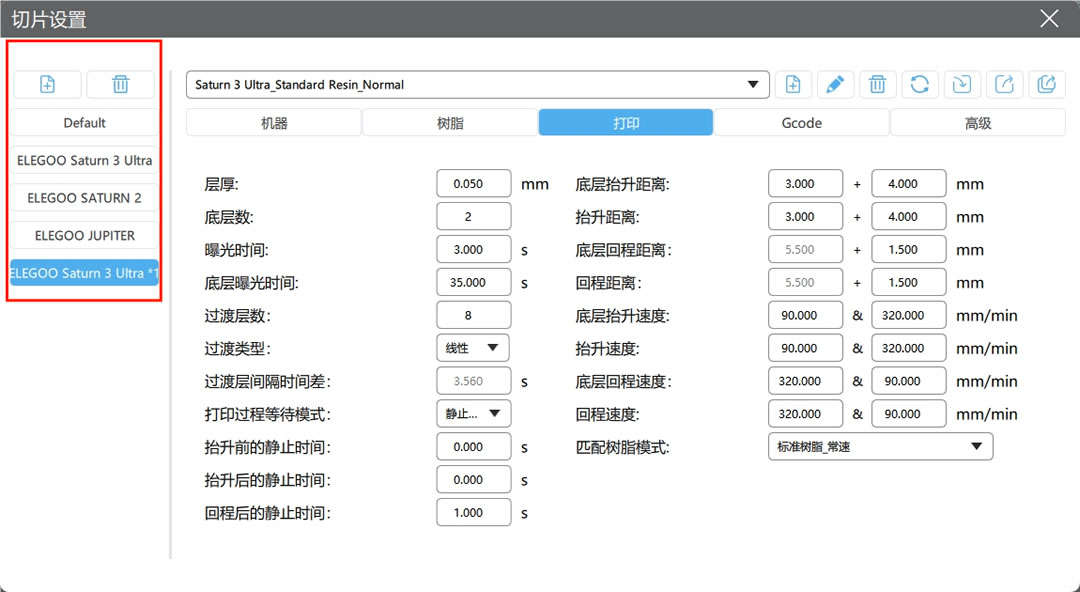
Task: Reset preset with the refresh icon
Action: pyautogui.click(x=920, y=84)
